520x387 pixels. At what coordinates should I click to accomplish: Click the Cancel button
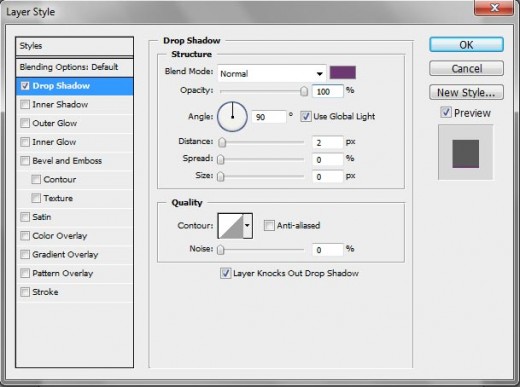(466, 68)
